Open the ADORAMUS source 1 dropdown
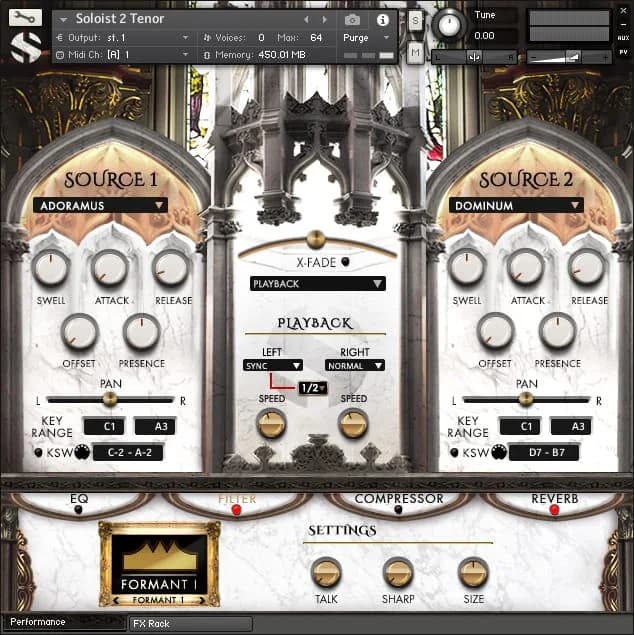 pyautogui.click(x=100, y=205)
